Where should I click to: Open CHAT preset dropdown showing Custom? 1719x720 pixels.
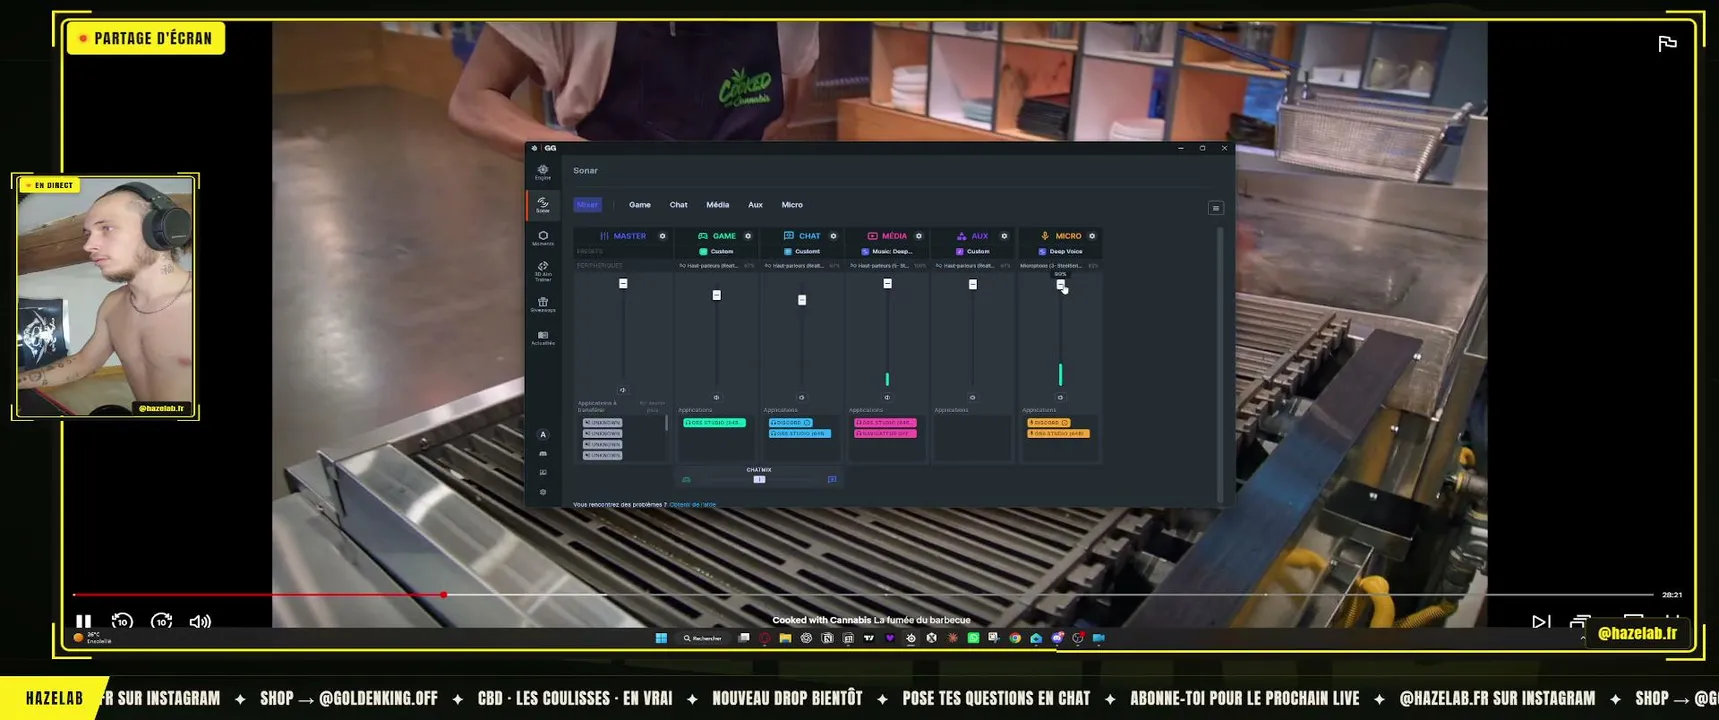pyautogui.click(x=802, y=251)
